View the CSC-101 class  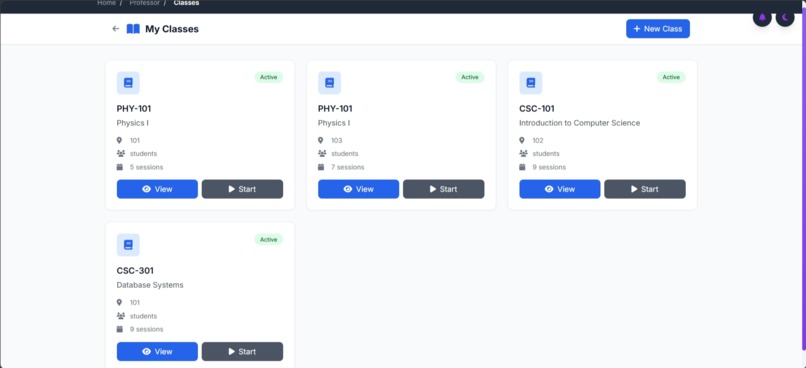click(x=559, y=189)
